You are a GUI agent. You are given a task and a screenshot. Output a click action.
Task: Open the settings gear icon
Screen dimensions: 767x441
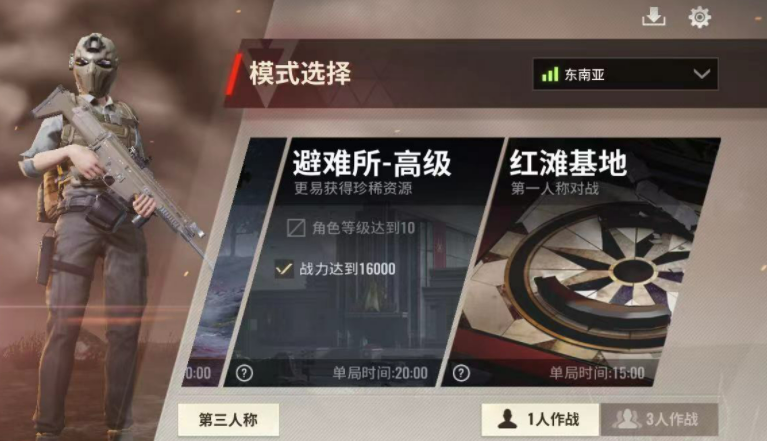(x=699, y=17)
